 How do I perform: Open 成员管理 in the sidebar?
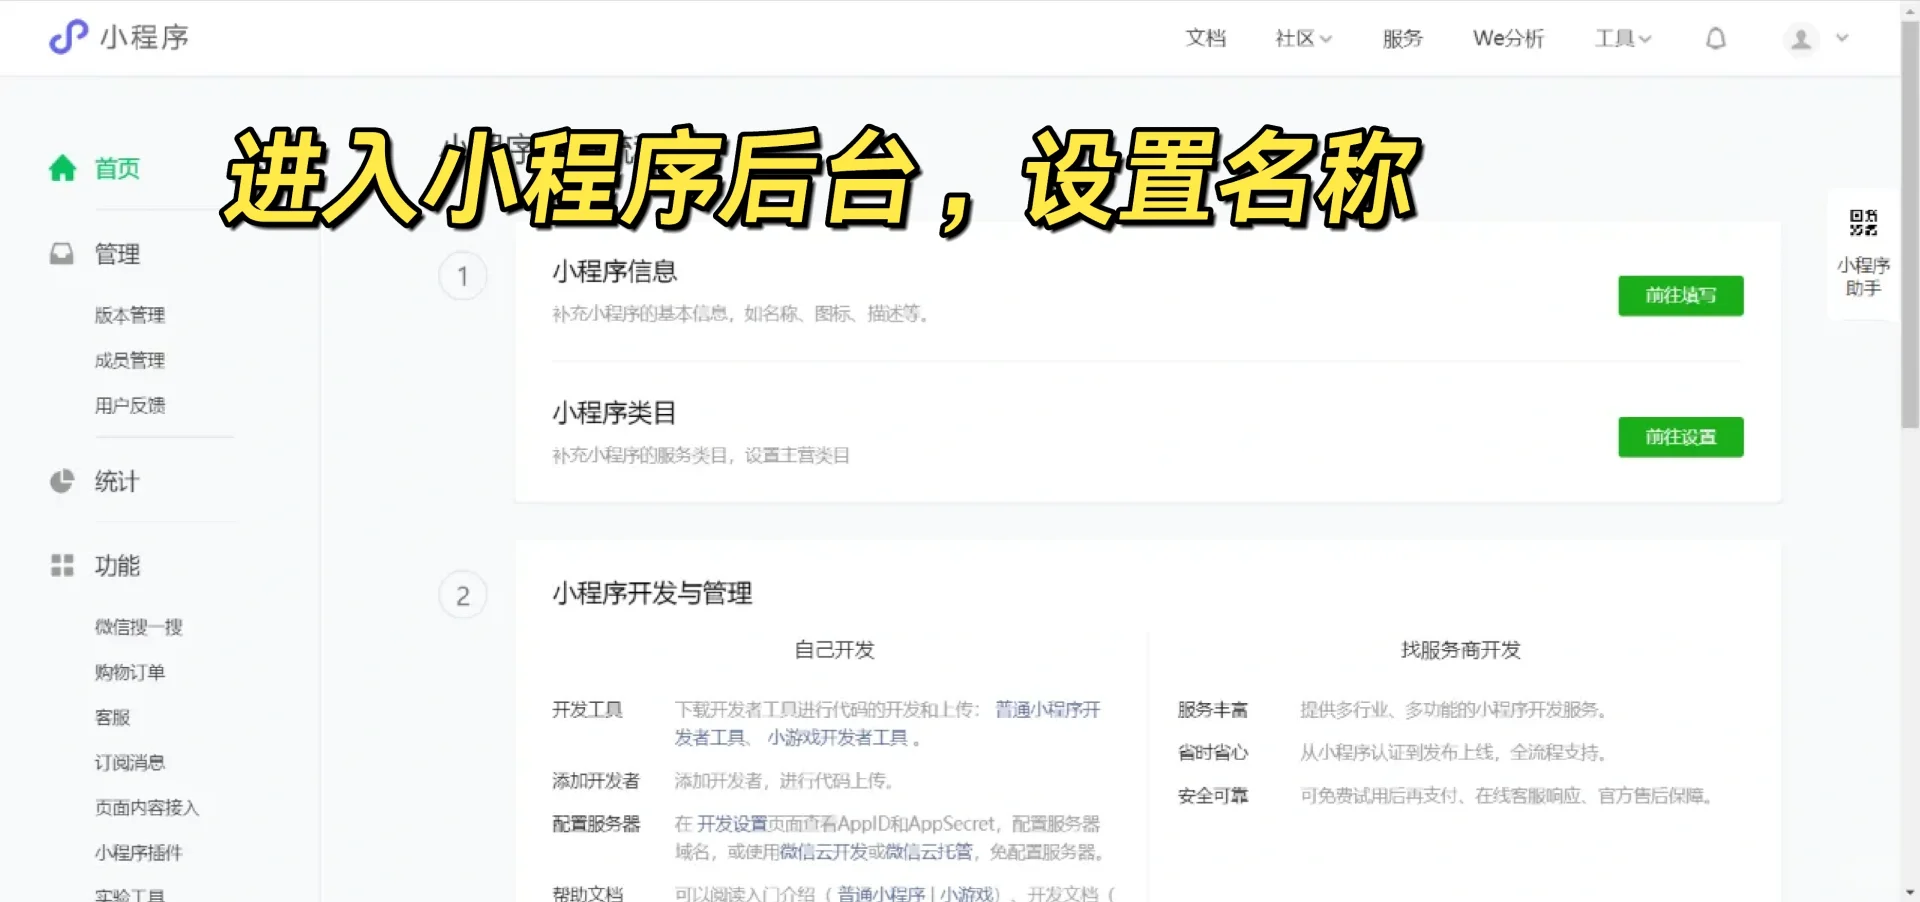coord(130,360)
